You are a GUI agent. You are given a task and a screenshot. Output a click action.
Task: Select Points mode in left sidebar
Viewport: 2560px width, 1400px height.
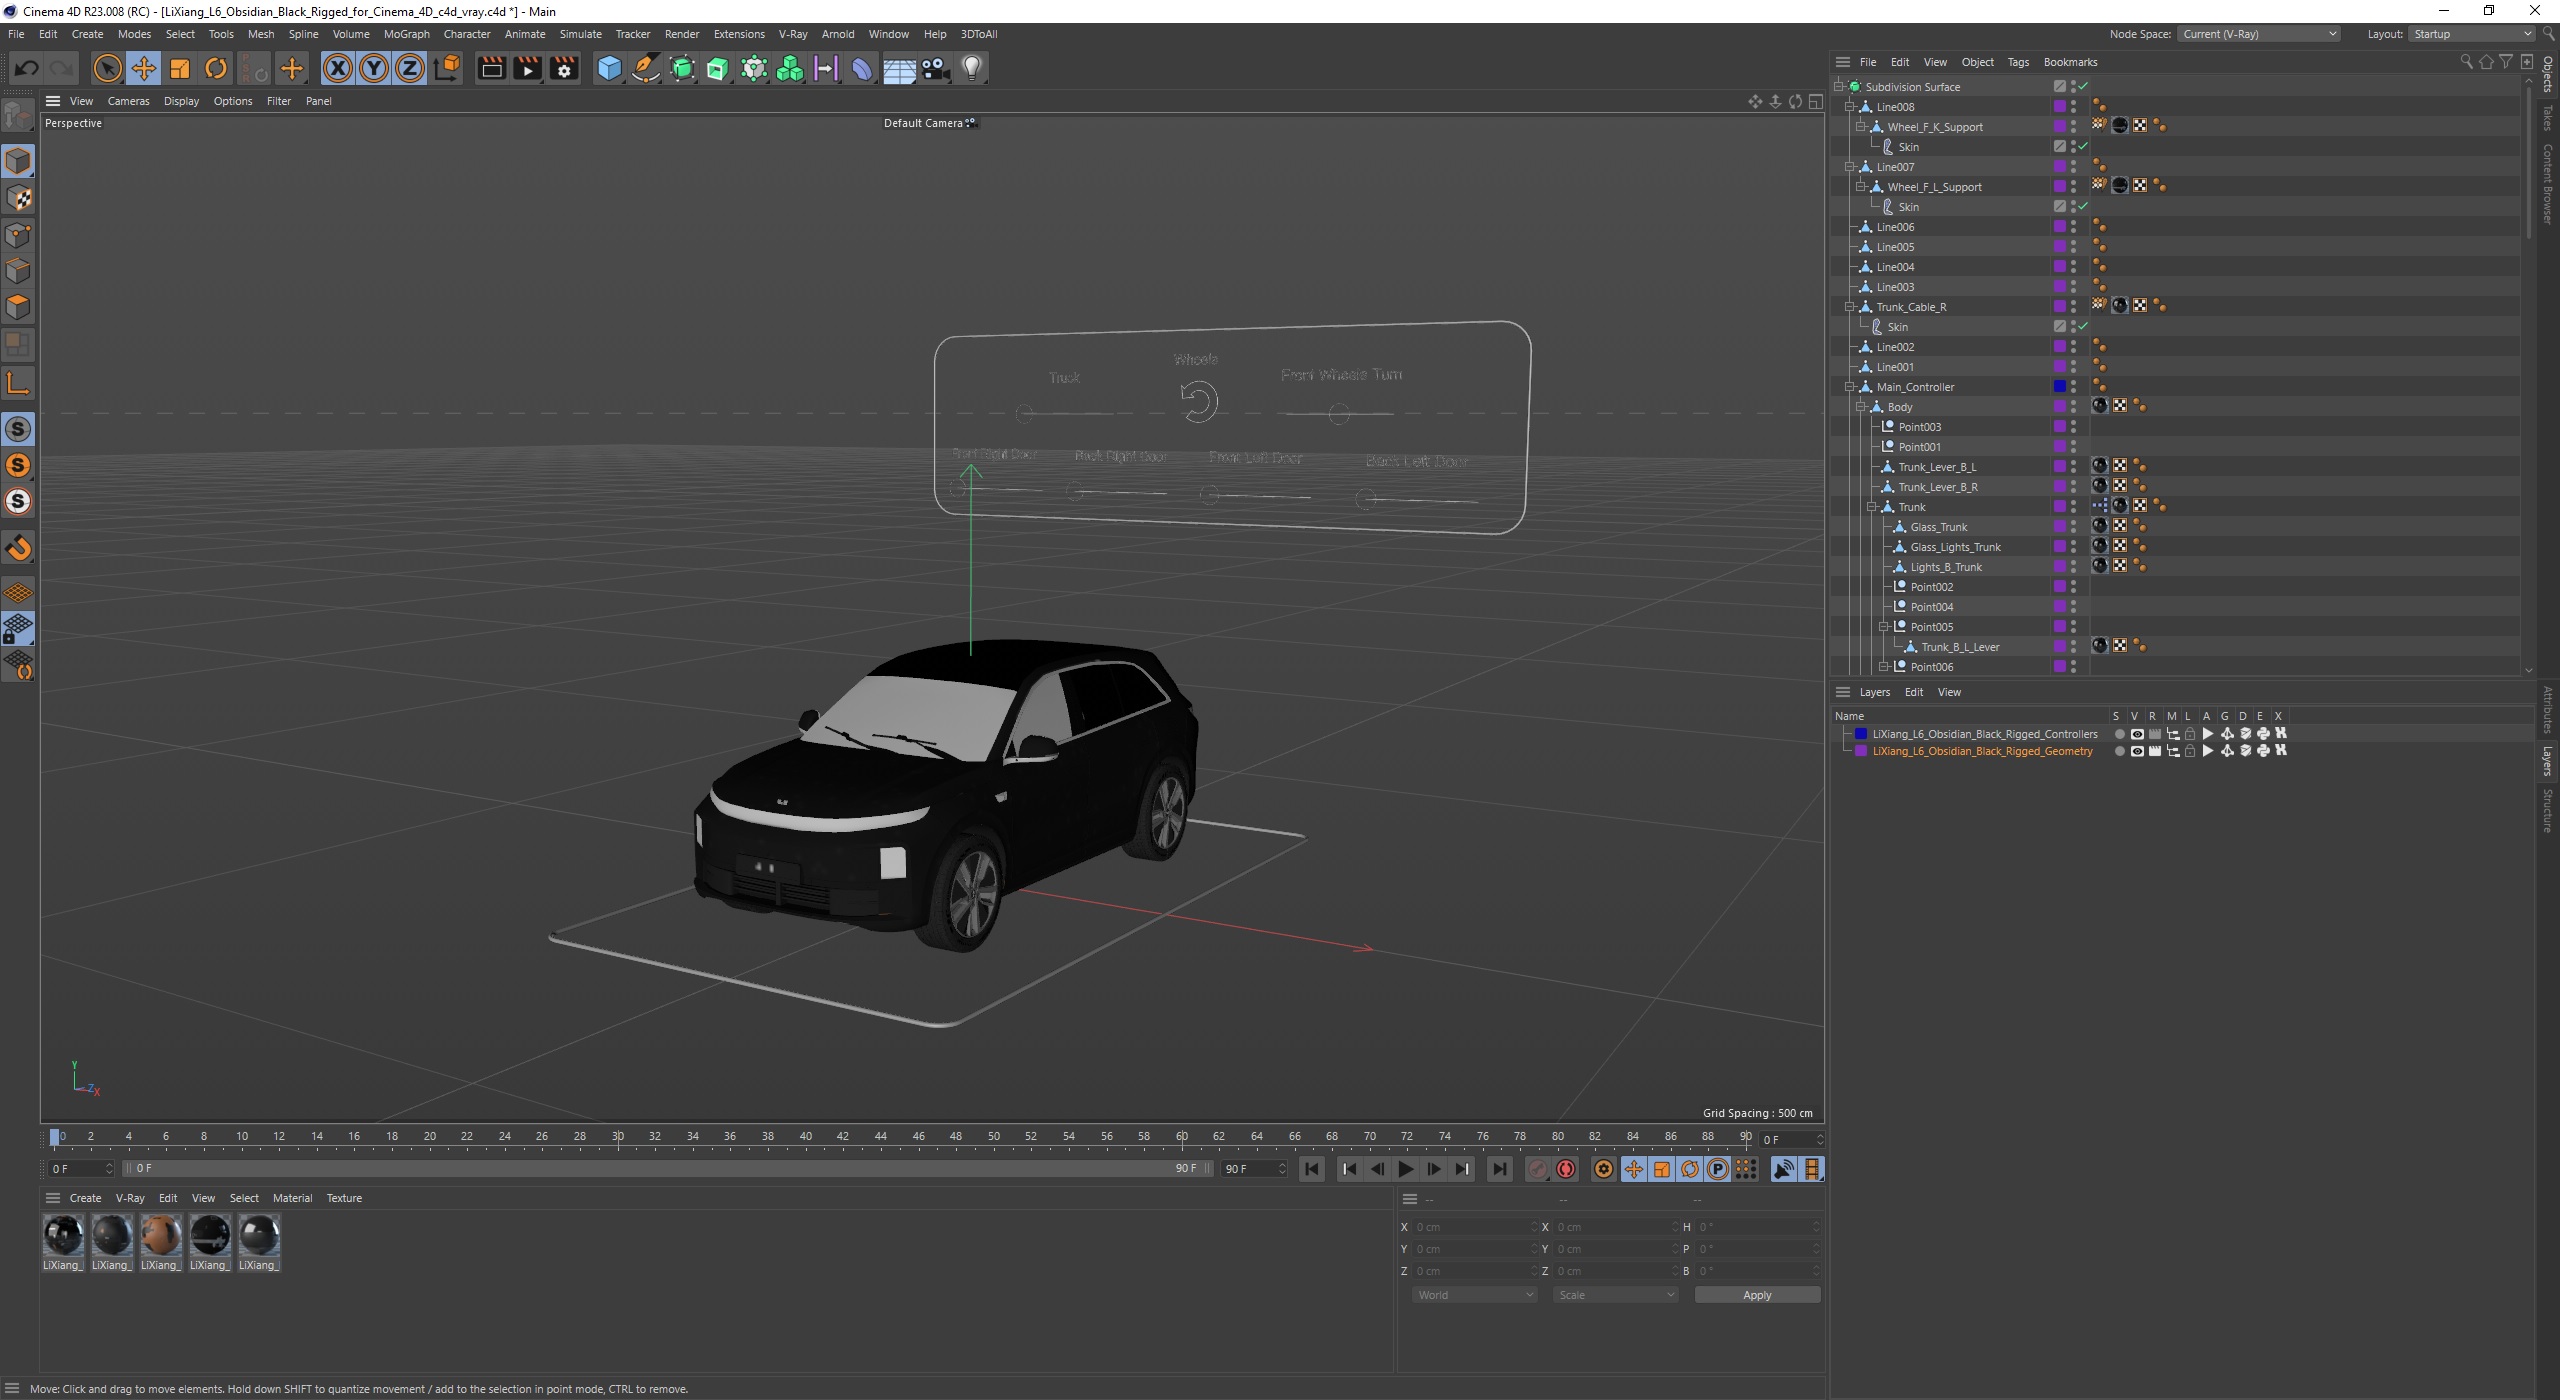click(x=18, y=235)
